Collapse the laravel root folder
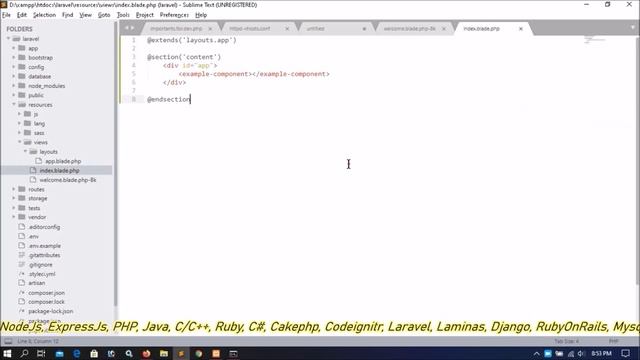 click(8, 39)
